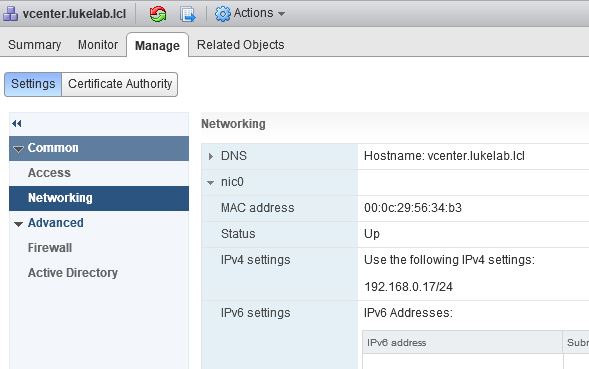
Task: Collapse the sidebar with double-arrow icon
Action: coord(17,123)
